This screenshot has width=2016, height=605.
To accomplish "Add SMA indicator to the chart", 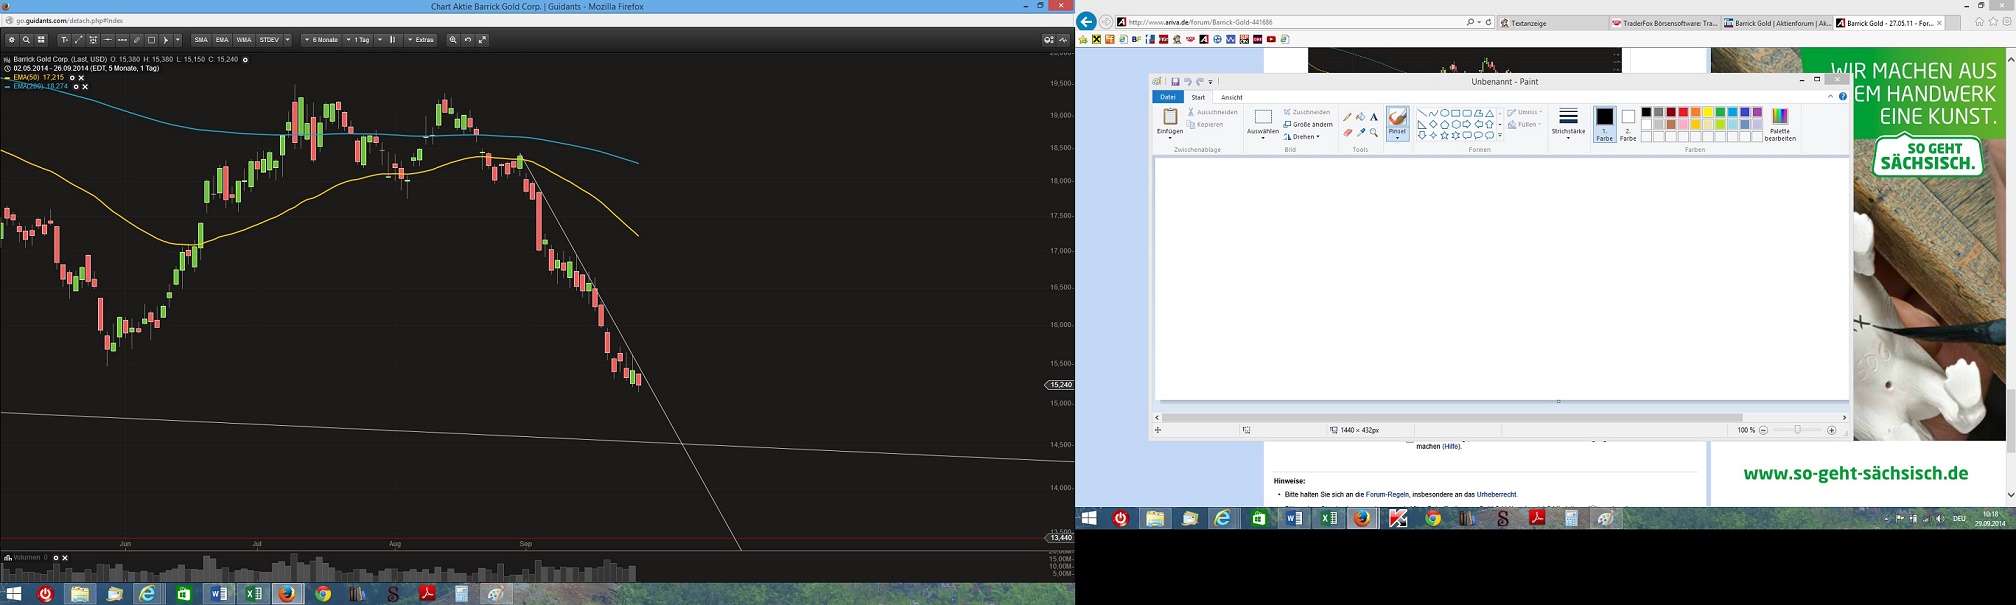I will [201, 40].
